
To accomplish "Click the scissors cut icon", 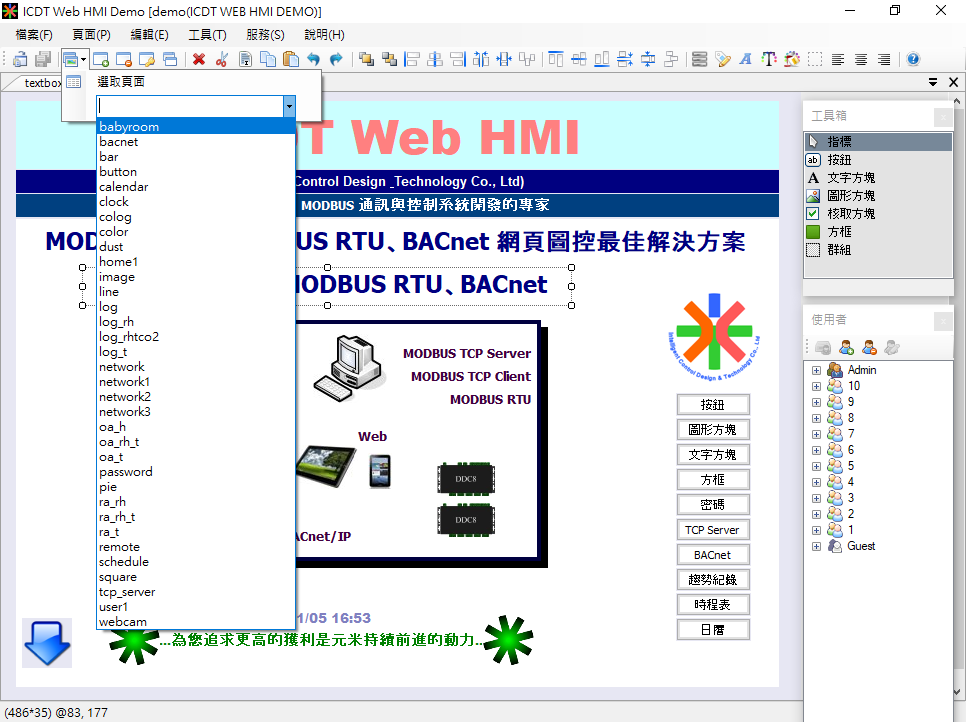I will coord(221,59).
